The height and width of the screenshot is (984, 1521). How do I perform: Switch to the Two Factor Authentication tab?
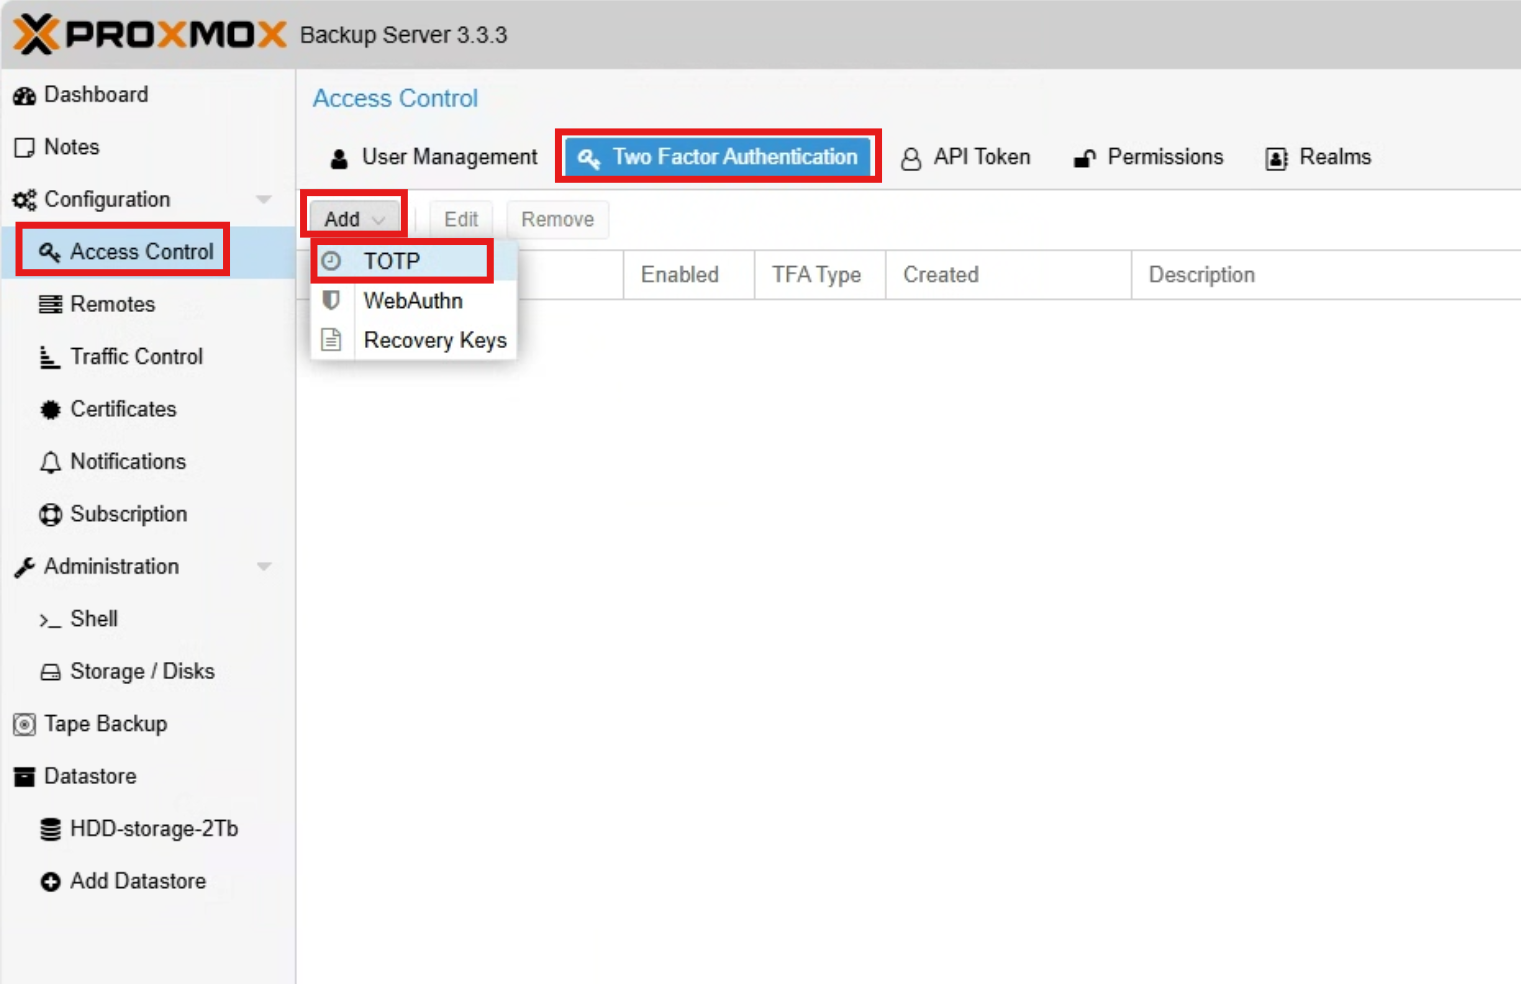pyautogui.click(x=718, y=157)
